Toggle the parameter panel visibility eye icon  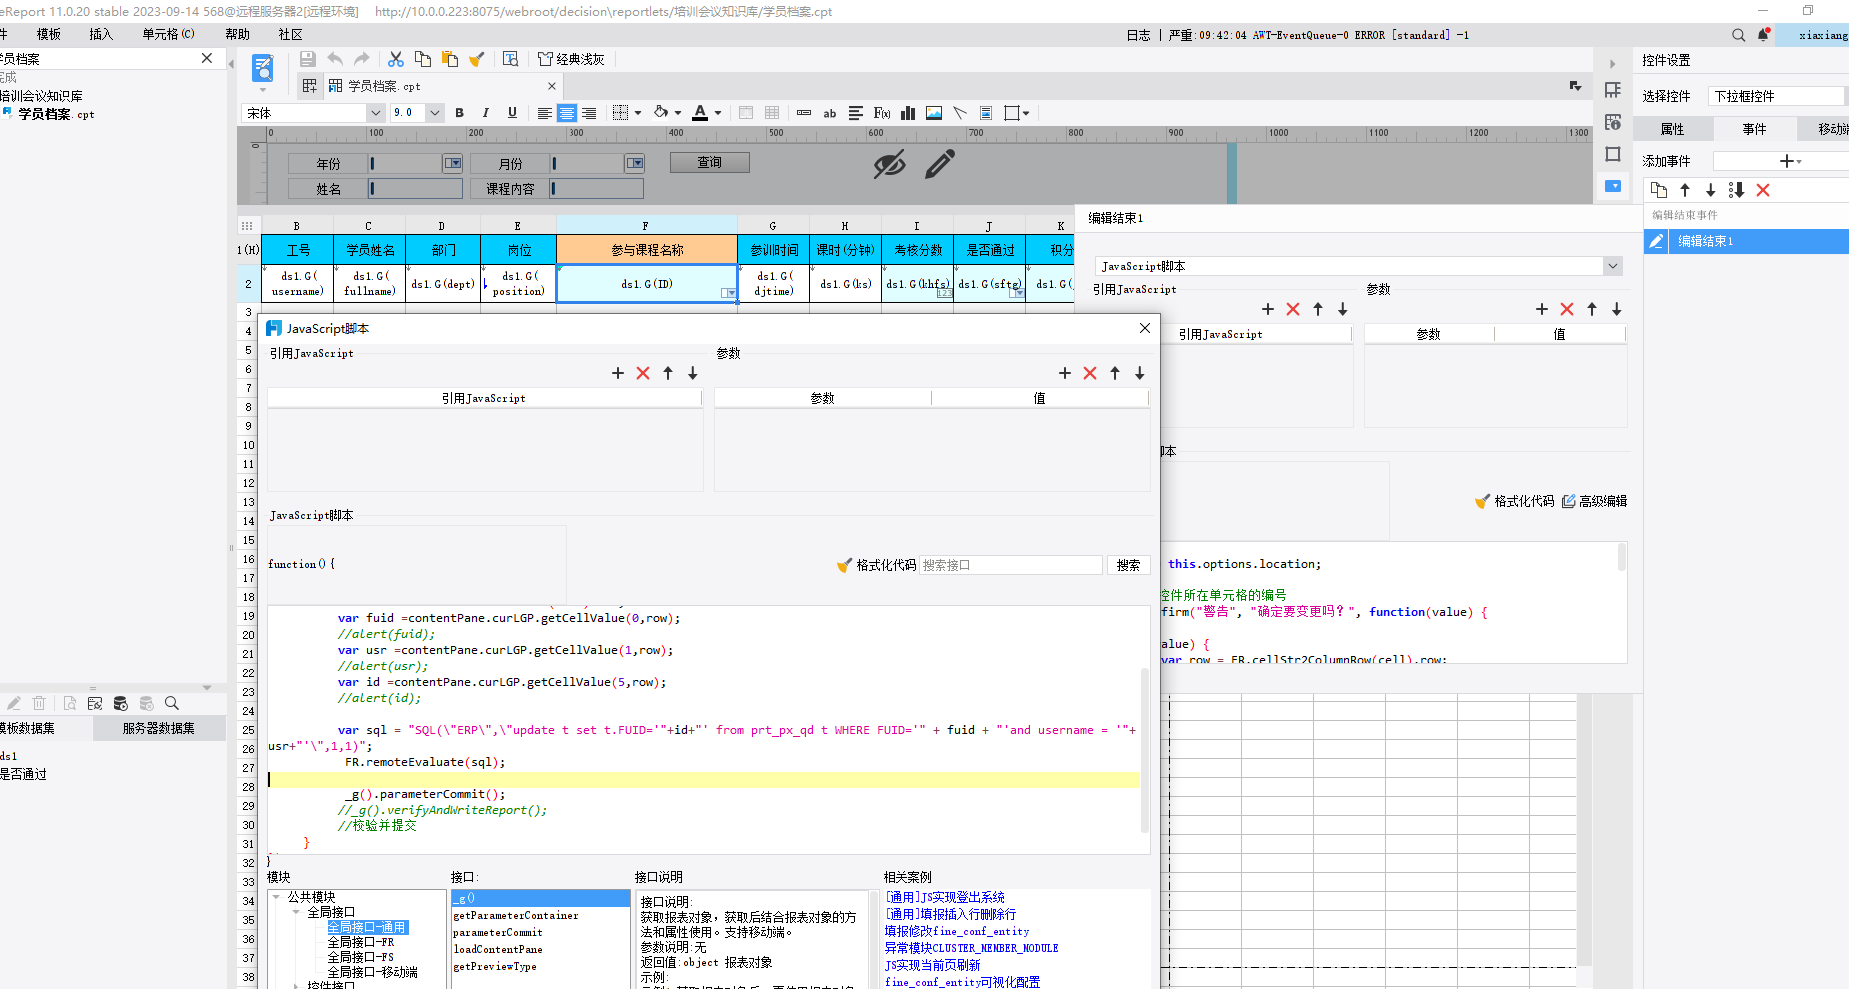click(x=889, y=164)
